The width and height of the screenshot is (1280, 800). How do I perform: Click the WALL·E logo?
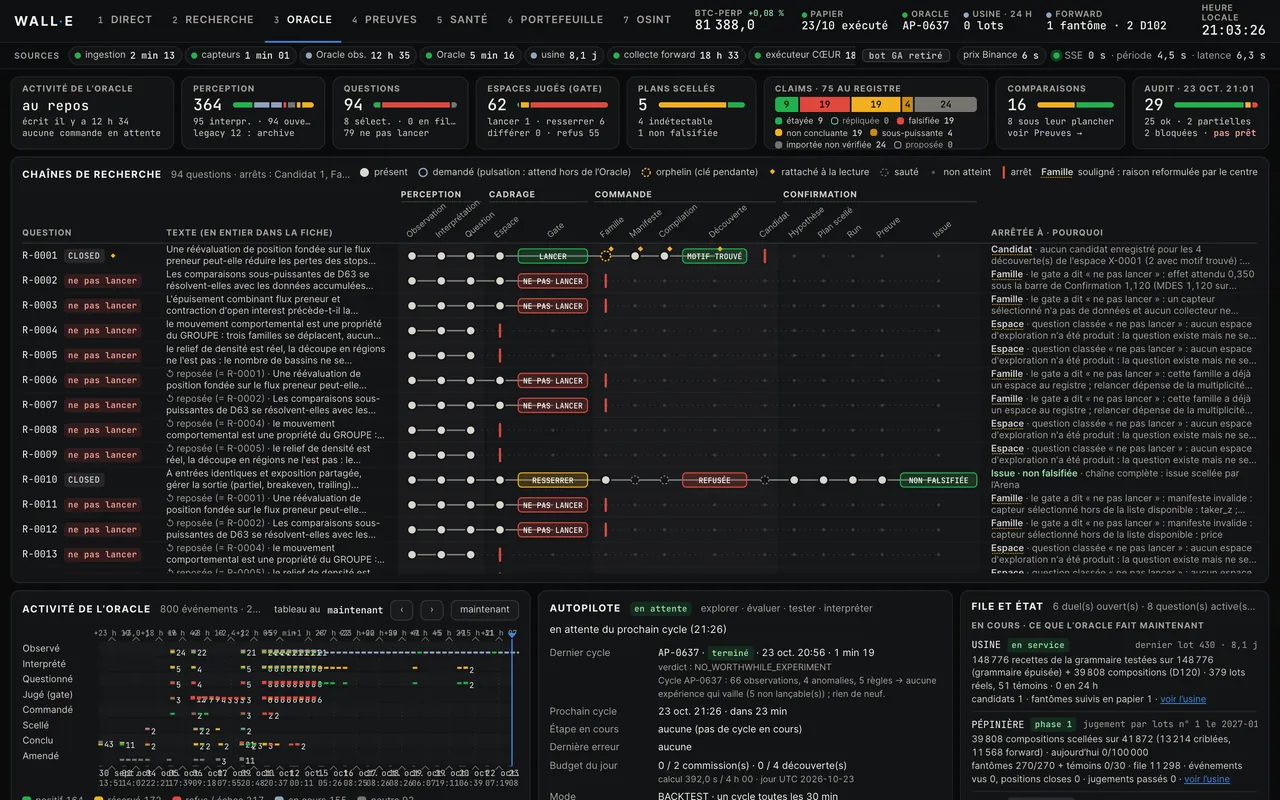point(46,20)
